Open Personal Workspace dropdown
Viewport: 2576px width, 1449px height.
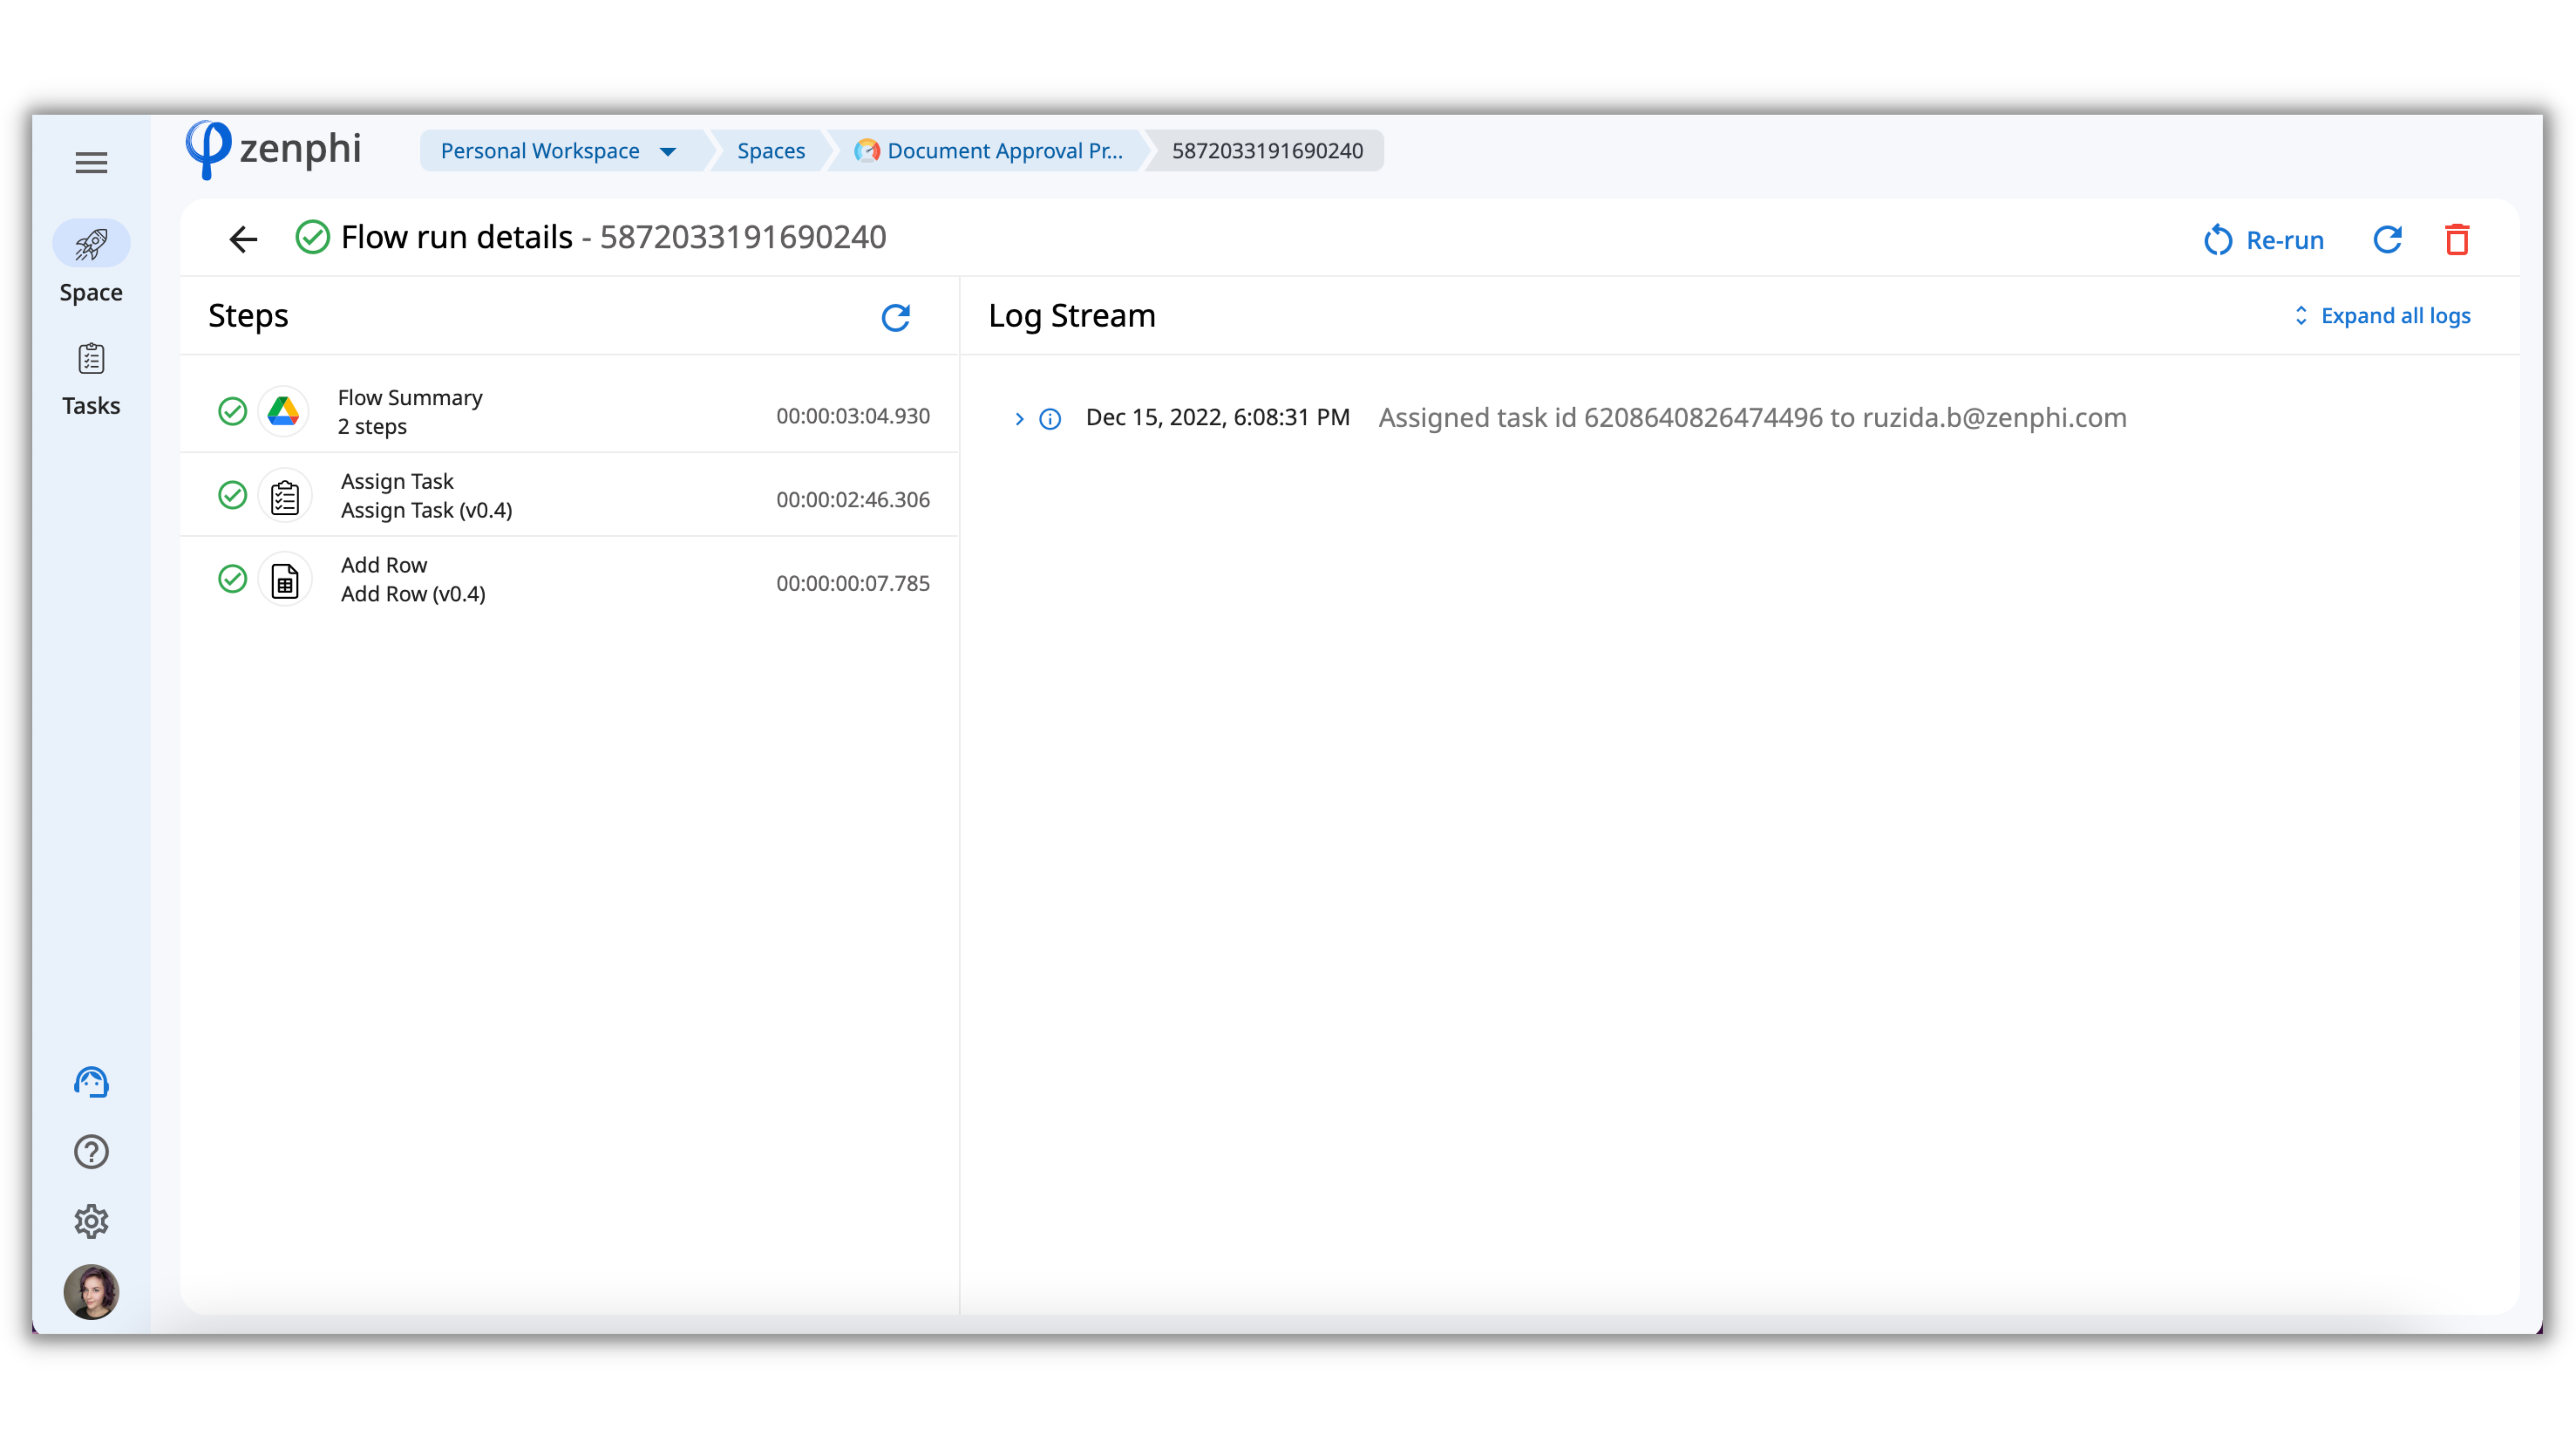pos(558,151)
